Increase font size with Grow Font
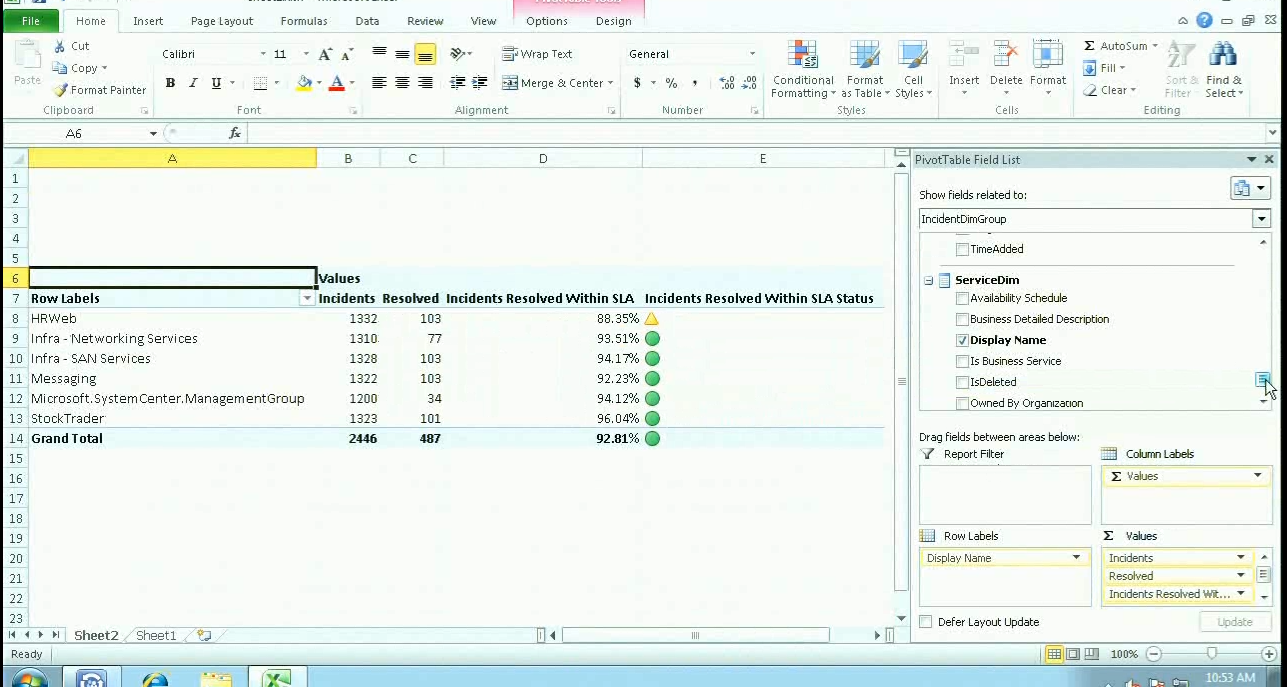This screenshot has height=687, width=1287. (x=325, y=54)
